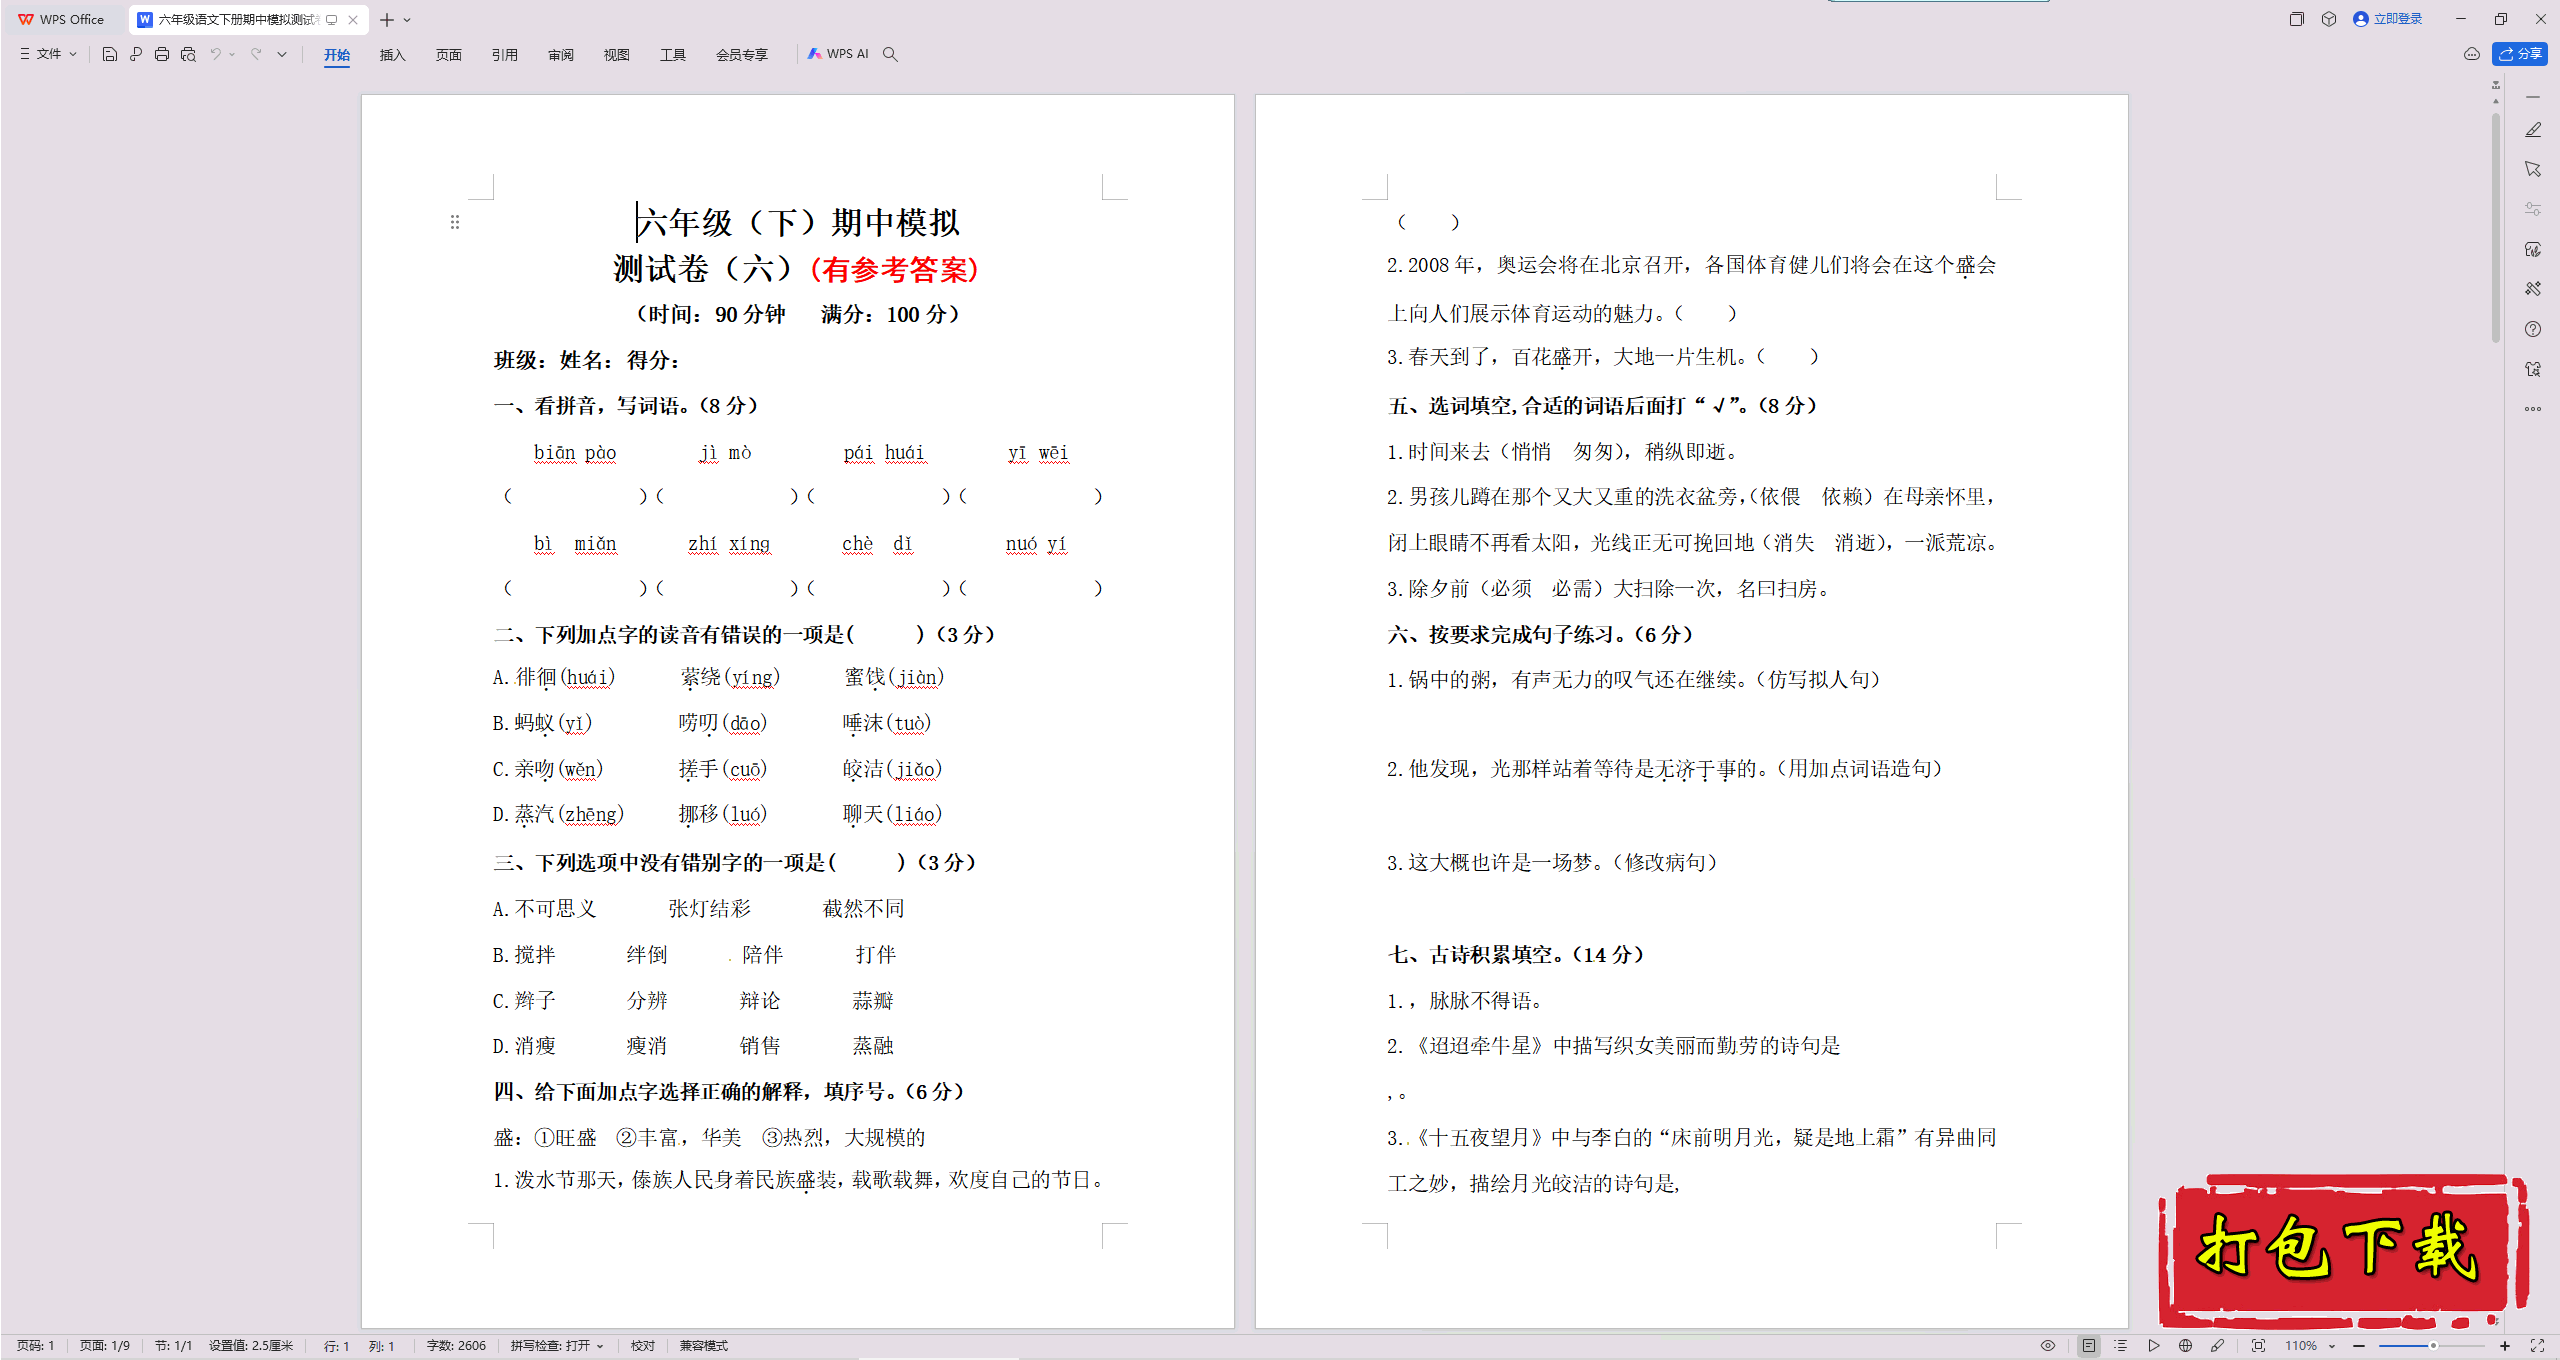Click 页面: 1/9 page indicator
This screenshot has width=2560, height=1360.
click(105, 1346)
